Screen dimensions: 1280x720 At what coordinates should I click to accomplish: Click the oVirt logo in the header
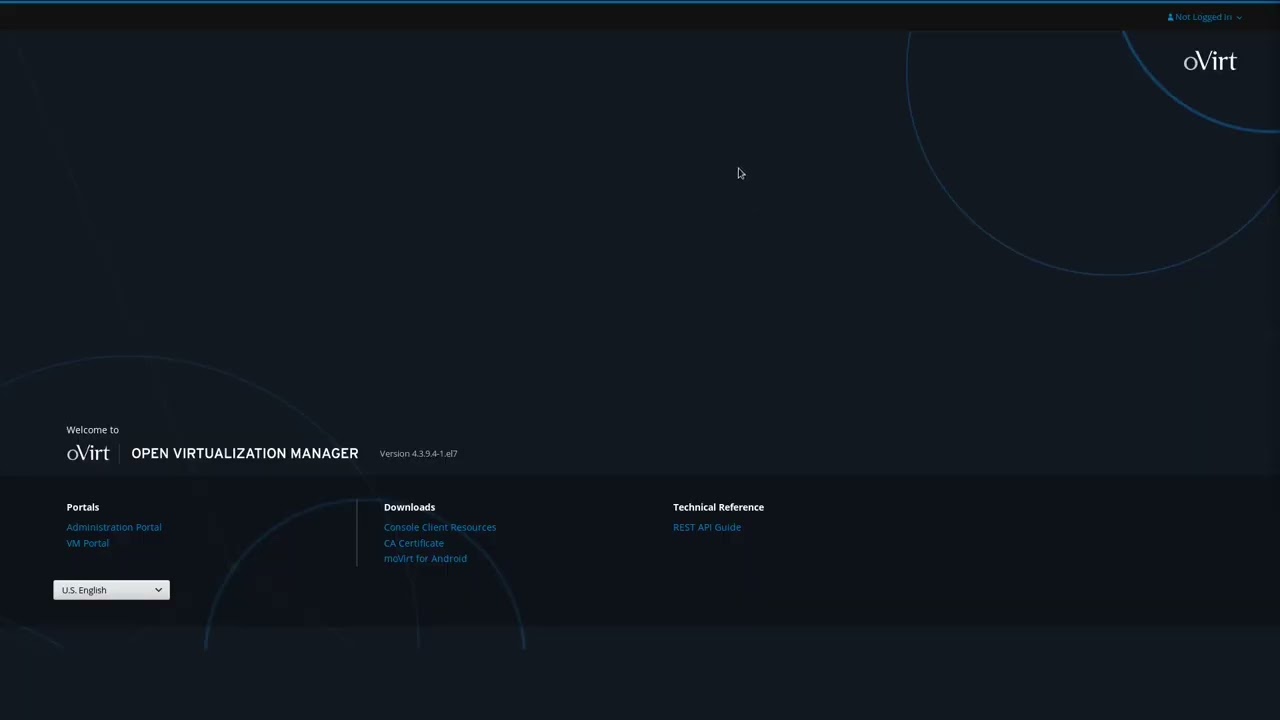[1210, 62]
